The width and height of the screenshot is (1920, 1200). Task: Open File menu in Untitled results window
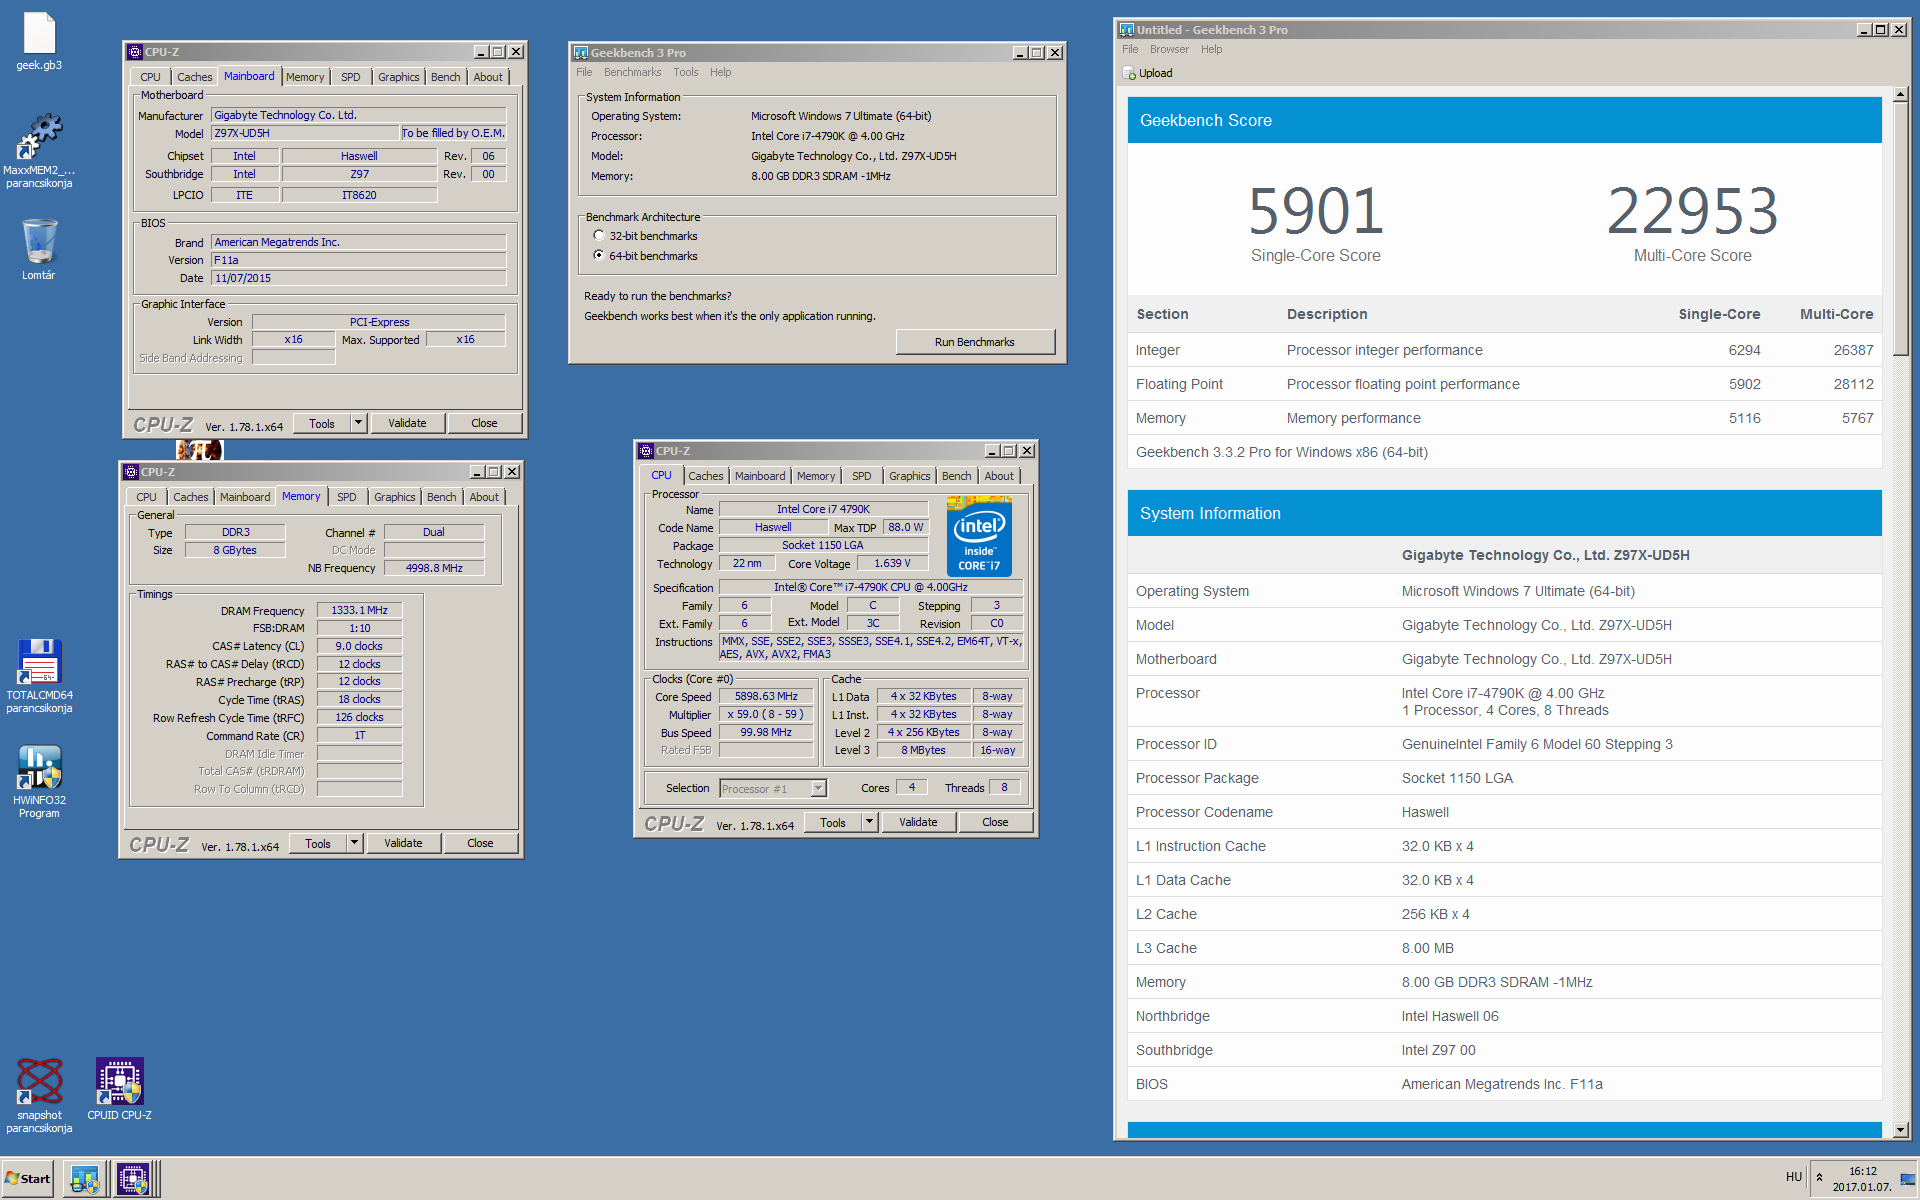pos(1130,49)
